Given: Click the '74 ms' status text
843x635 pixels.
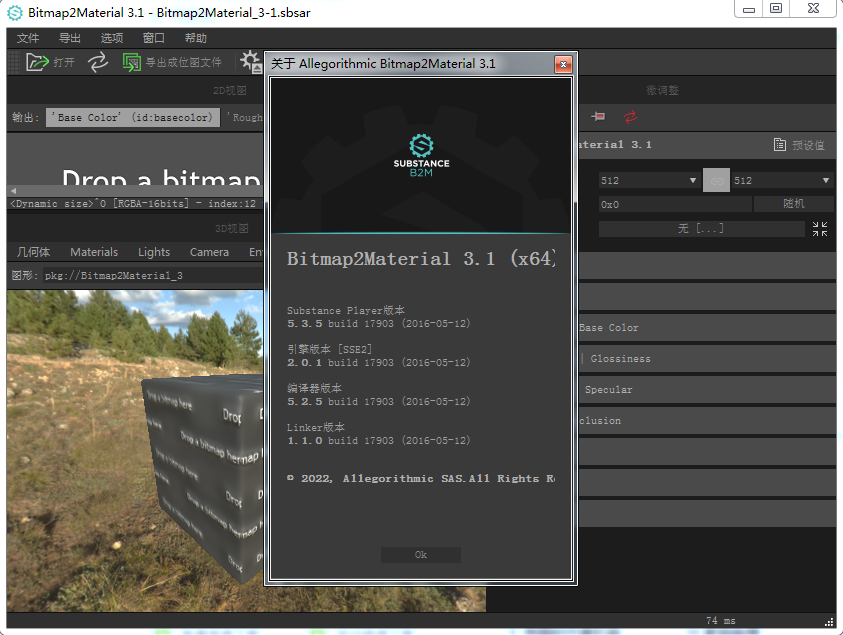Looking at the screenshot, I should [720, 621].
